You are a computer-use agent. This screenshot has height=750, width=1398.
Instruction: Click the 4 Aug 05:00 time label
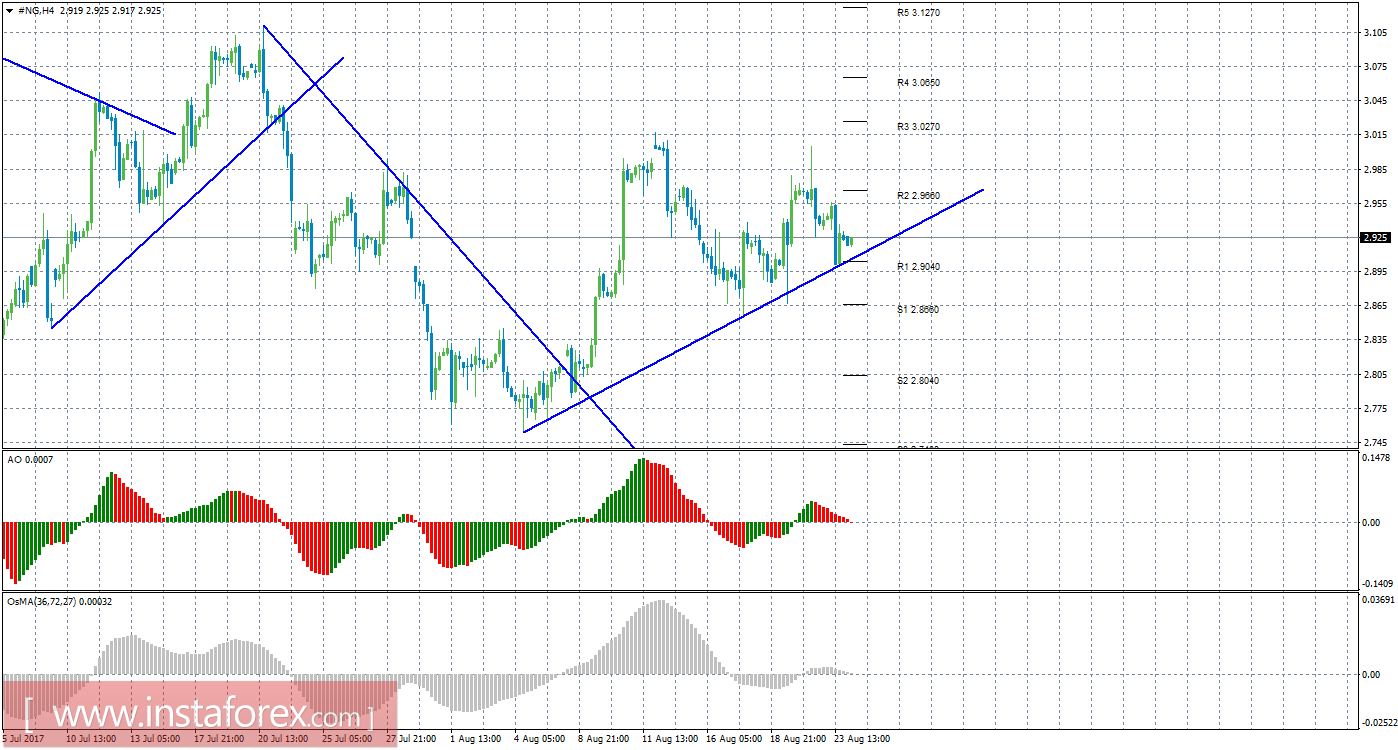coord(539,739)
